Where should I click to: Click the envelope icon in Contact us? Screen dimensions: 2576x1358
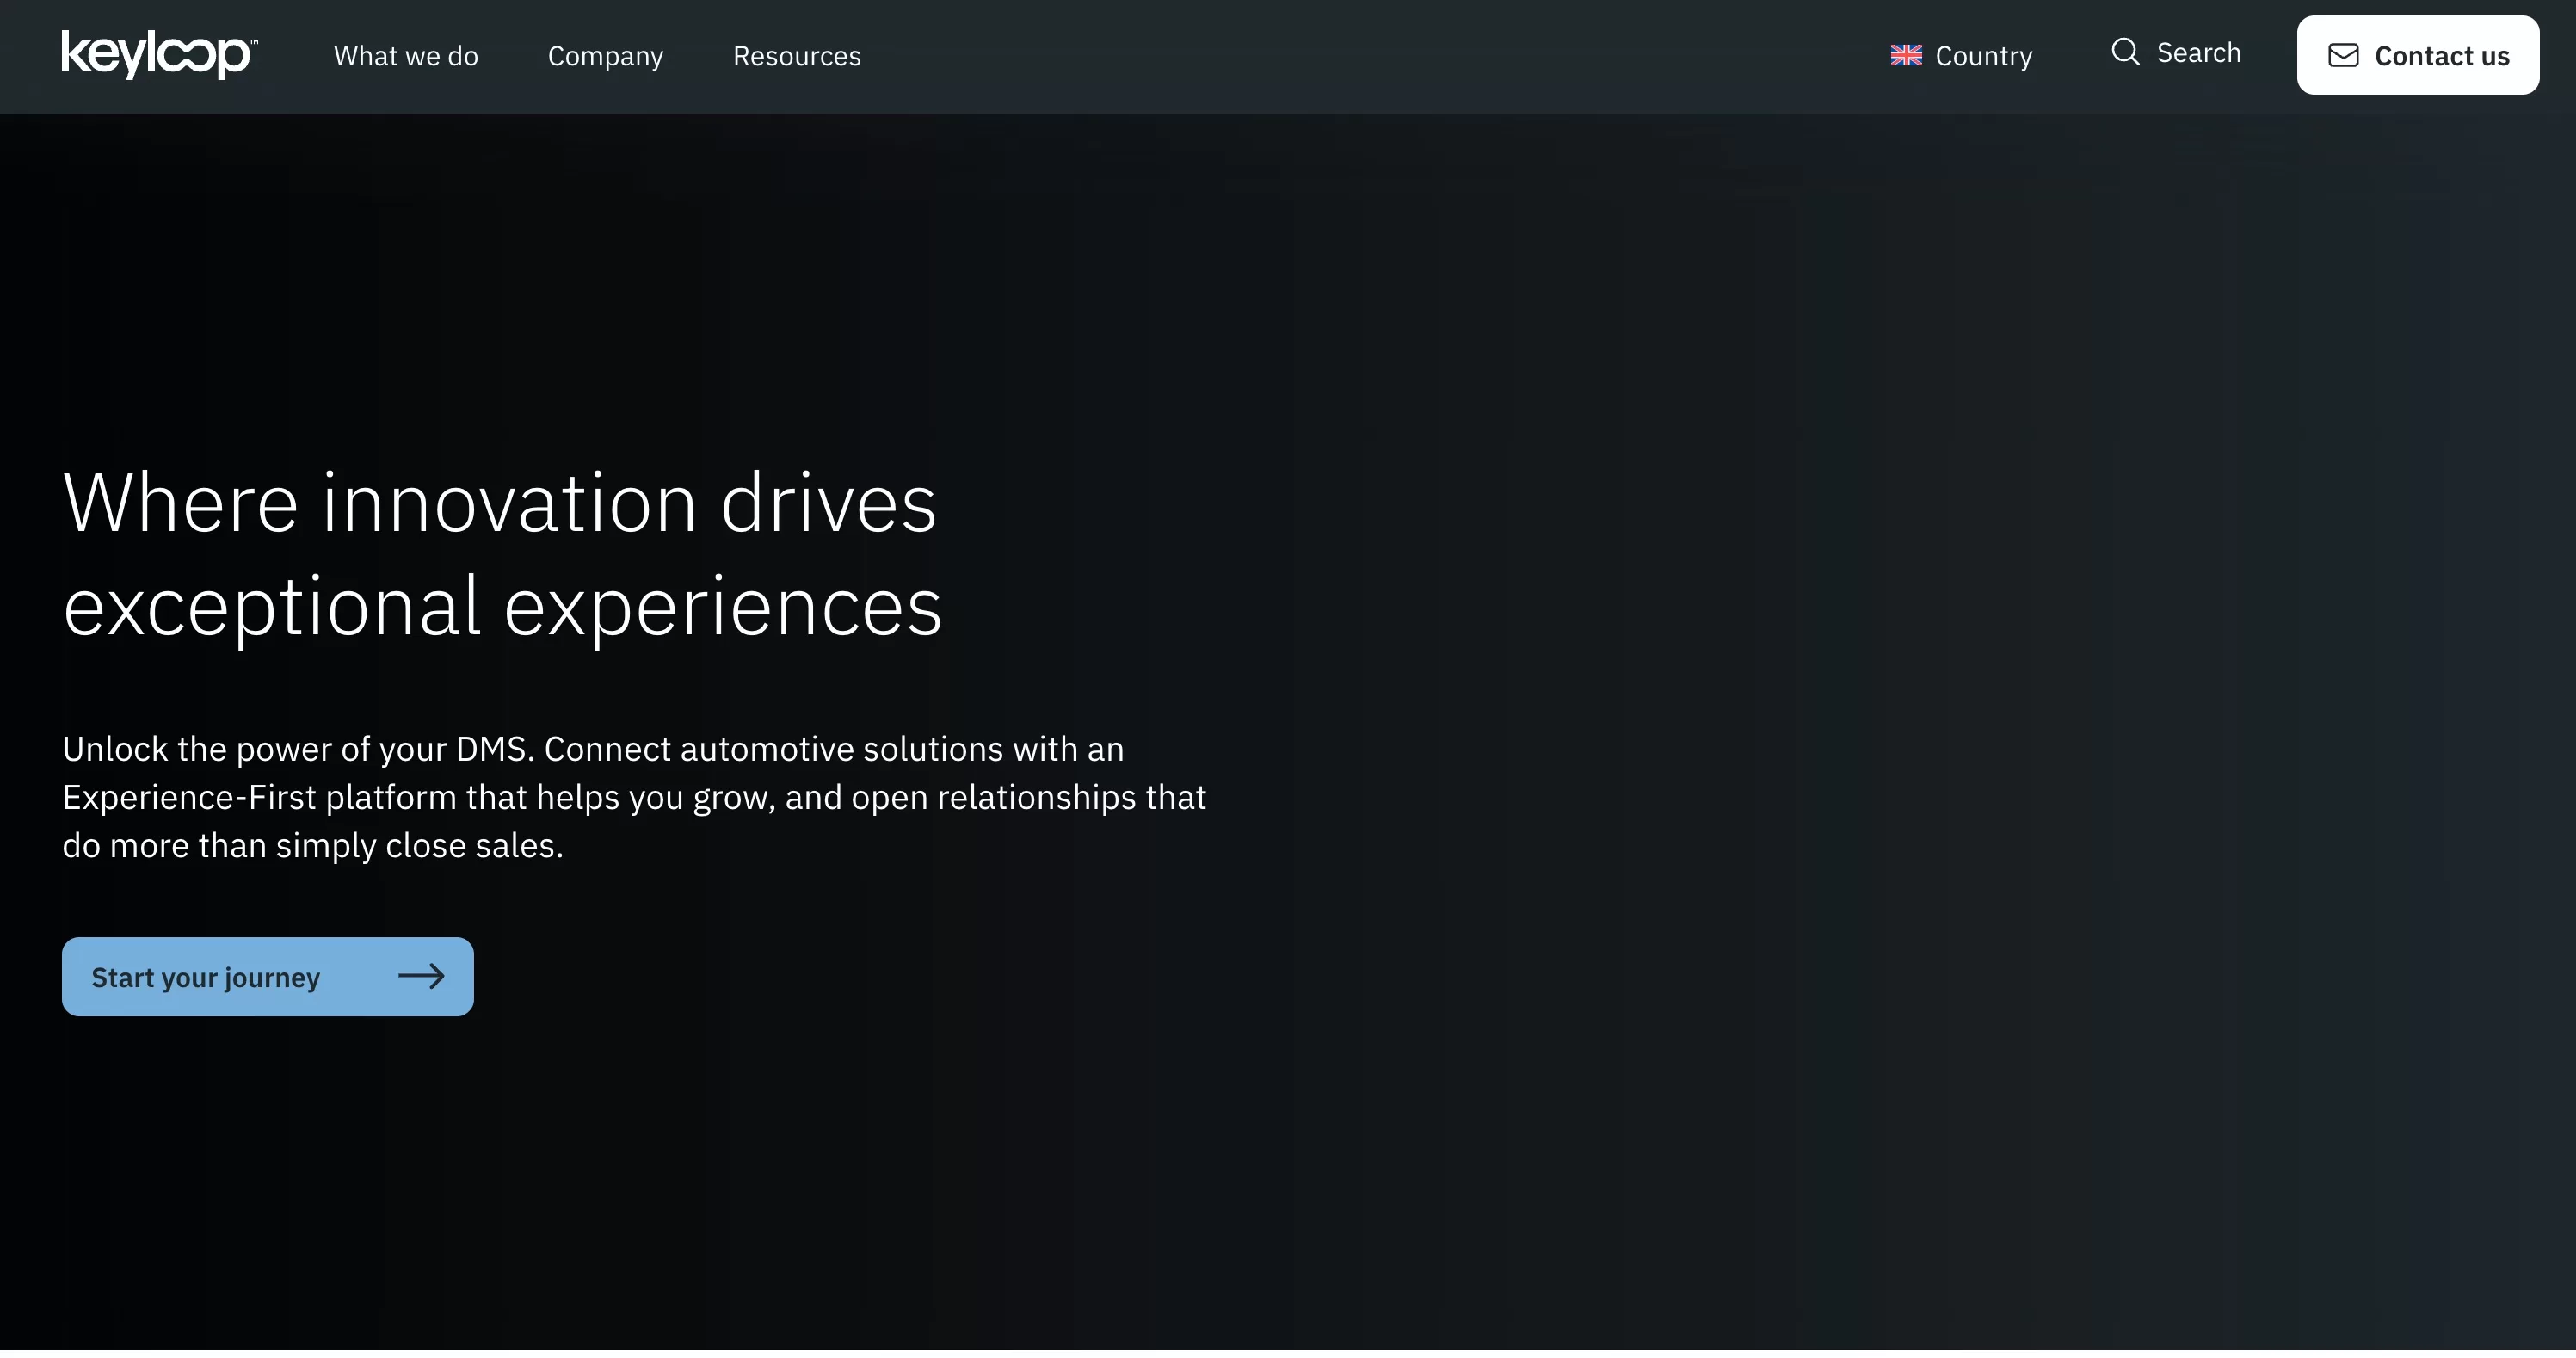(x=2343, y=56)
